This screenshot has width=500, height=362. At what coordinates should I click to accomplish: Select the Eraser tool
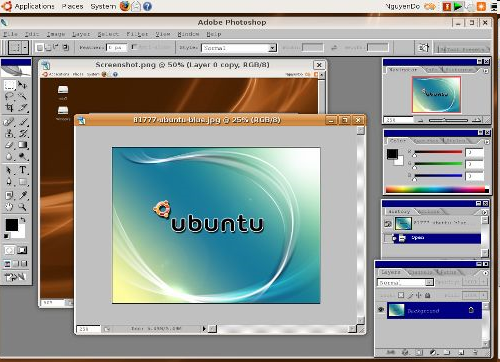pos(9,145)
